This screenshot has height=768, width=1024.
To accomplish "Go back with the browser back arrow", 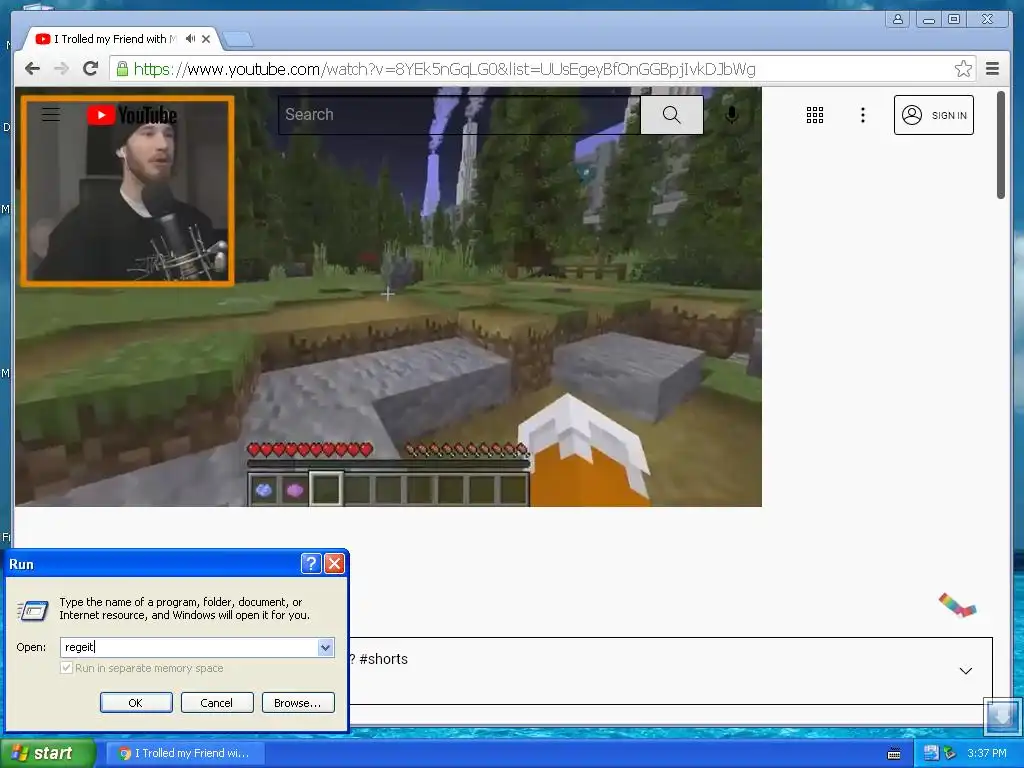I will point(32,69).
